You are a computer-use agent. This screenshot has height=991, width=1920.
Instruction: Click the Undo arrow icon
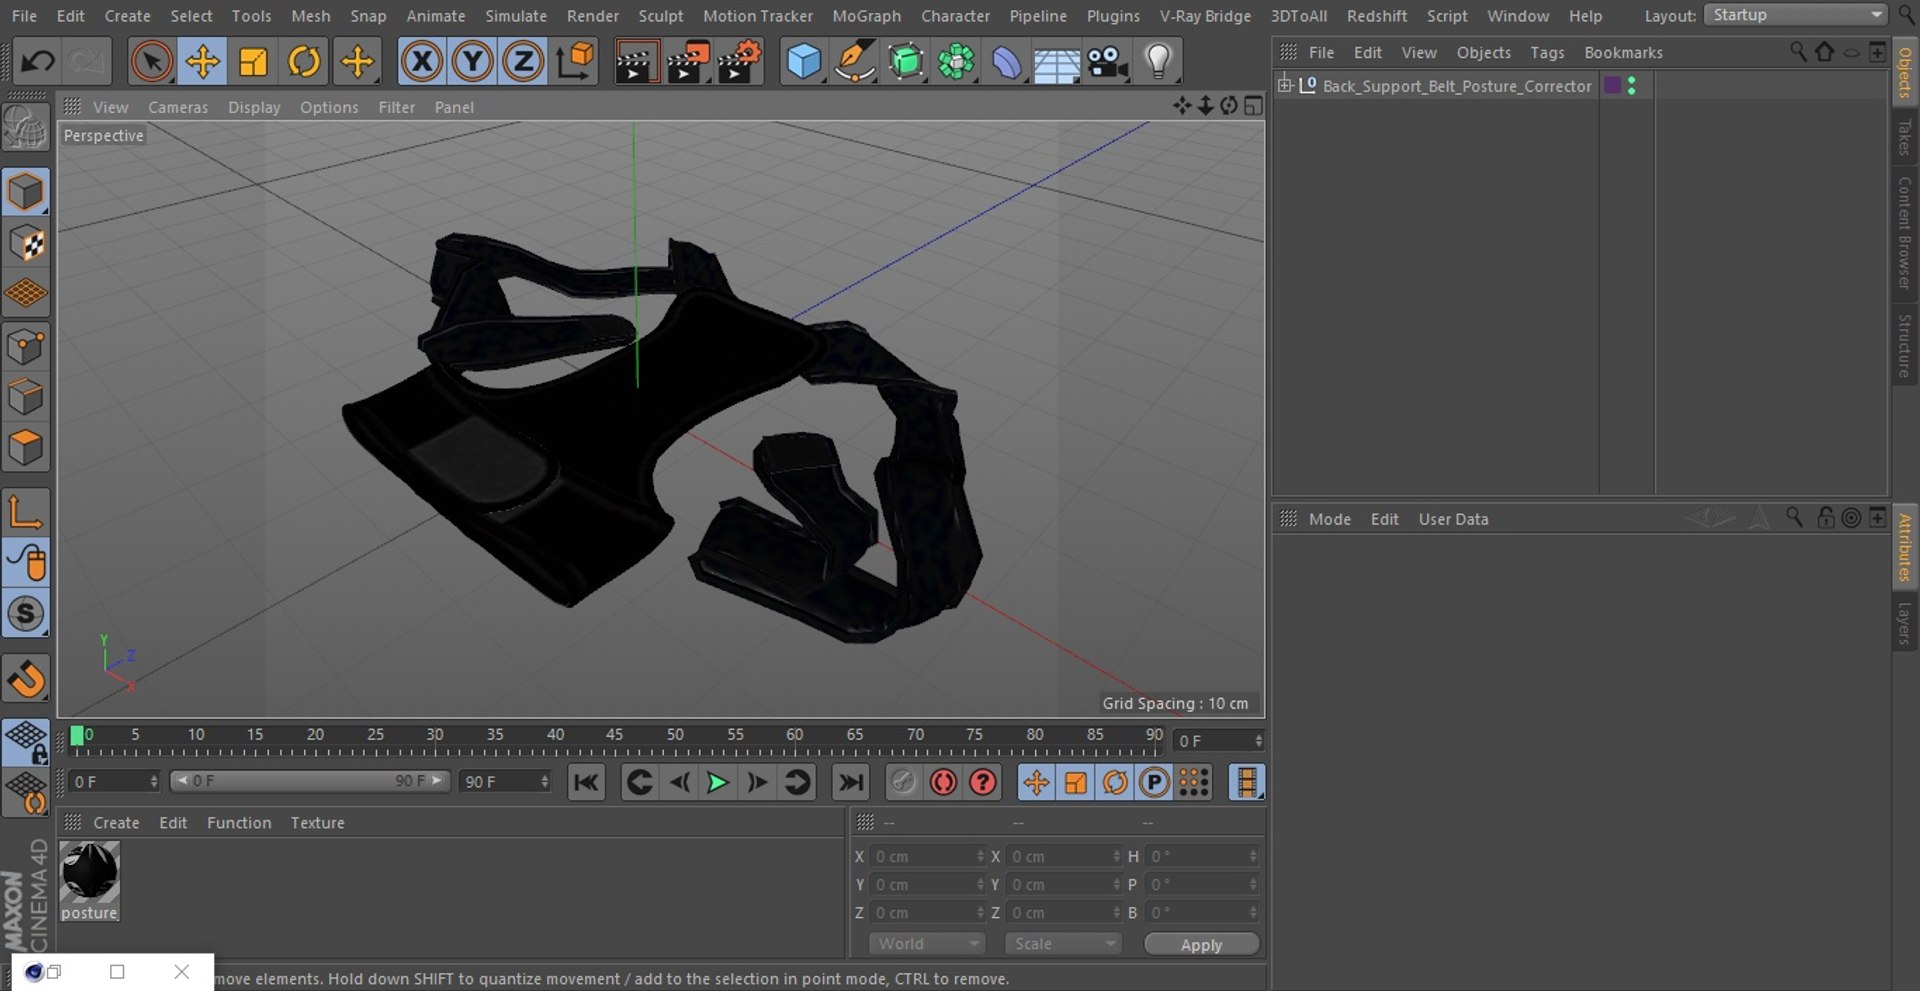tap(37, 62)
